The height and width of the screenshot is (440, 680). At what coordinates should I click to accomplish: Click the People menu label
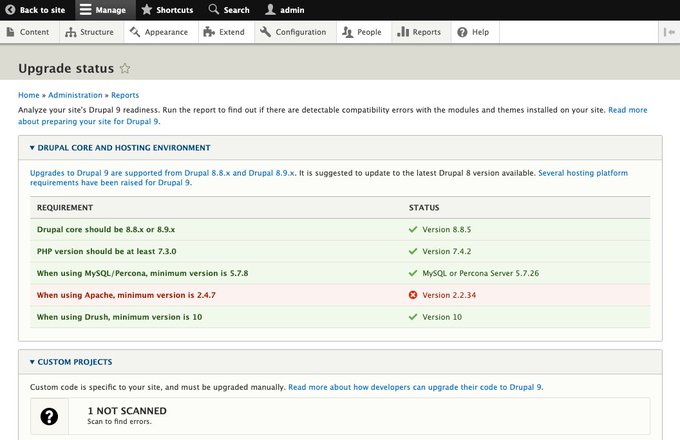tap(369, 32)
